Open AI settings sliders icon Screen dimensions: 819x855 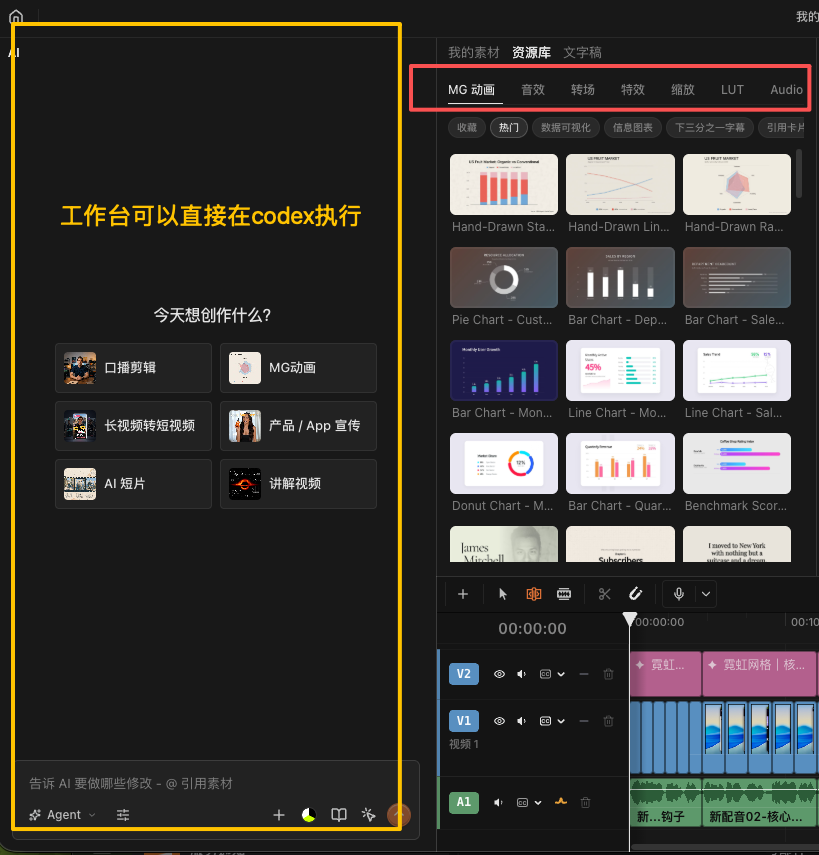[123, 815]
